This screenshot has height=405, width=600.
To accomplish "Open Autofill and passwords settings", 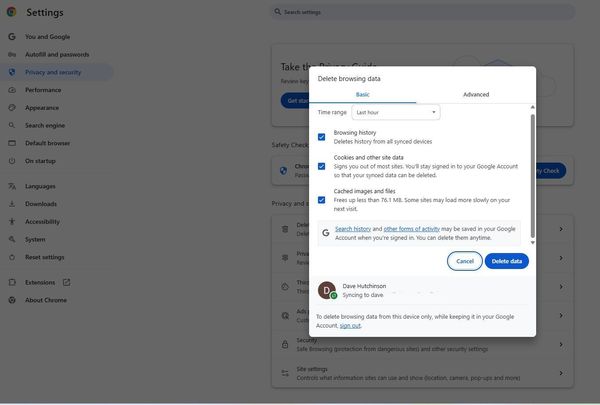I will [57, 54].
